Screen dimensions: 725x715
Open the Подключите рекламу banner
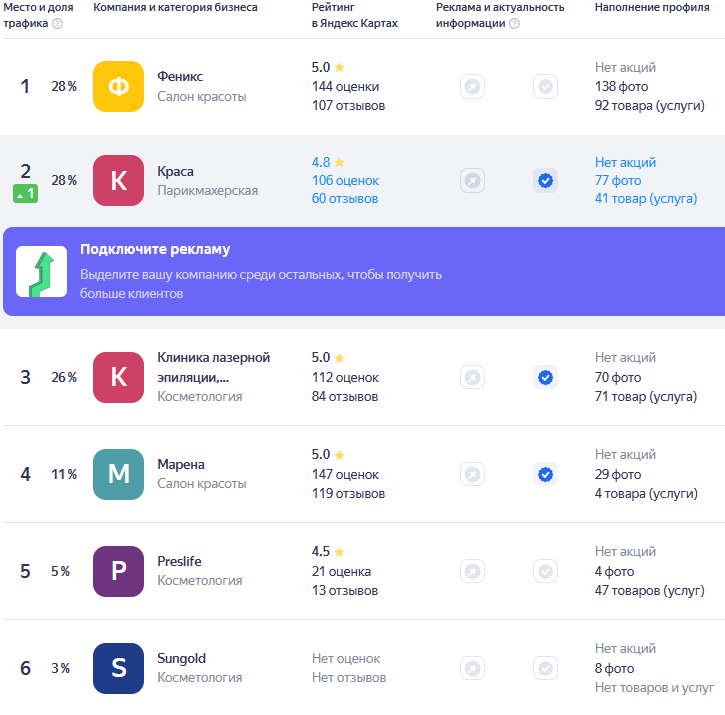364,271
